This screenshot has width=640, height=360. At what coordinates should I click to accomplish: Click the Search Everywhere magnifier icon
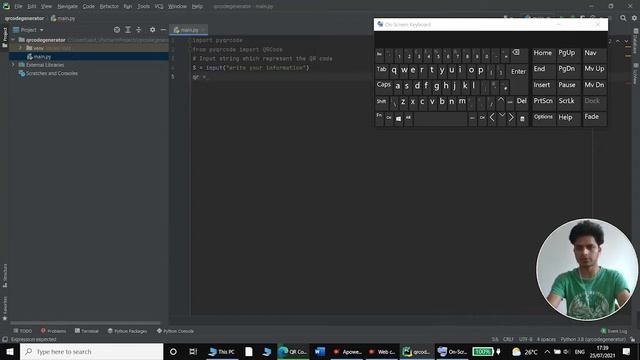click(623, 18)
